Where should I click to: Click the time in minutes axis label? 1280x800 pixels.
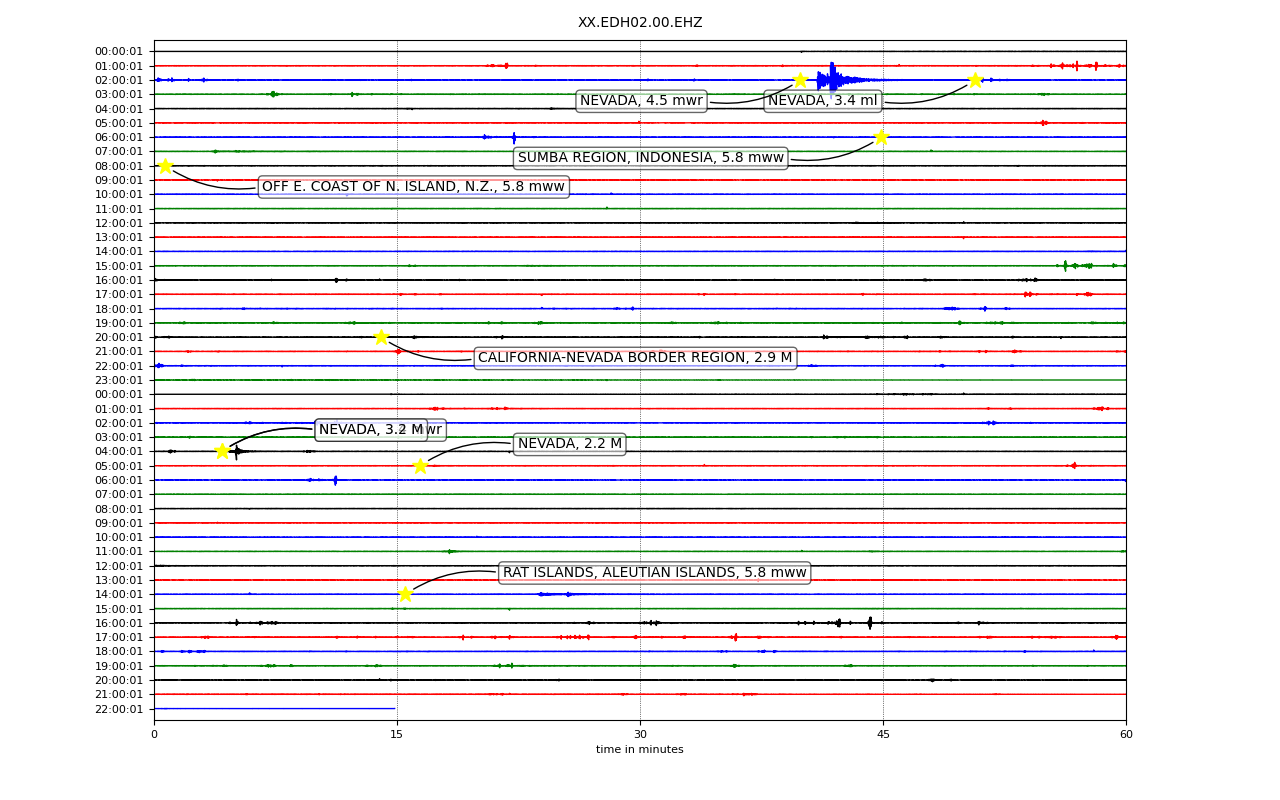[640, 750]
